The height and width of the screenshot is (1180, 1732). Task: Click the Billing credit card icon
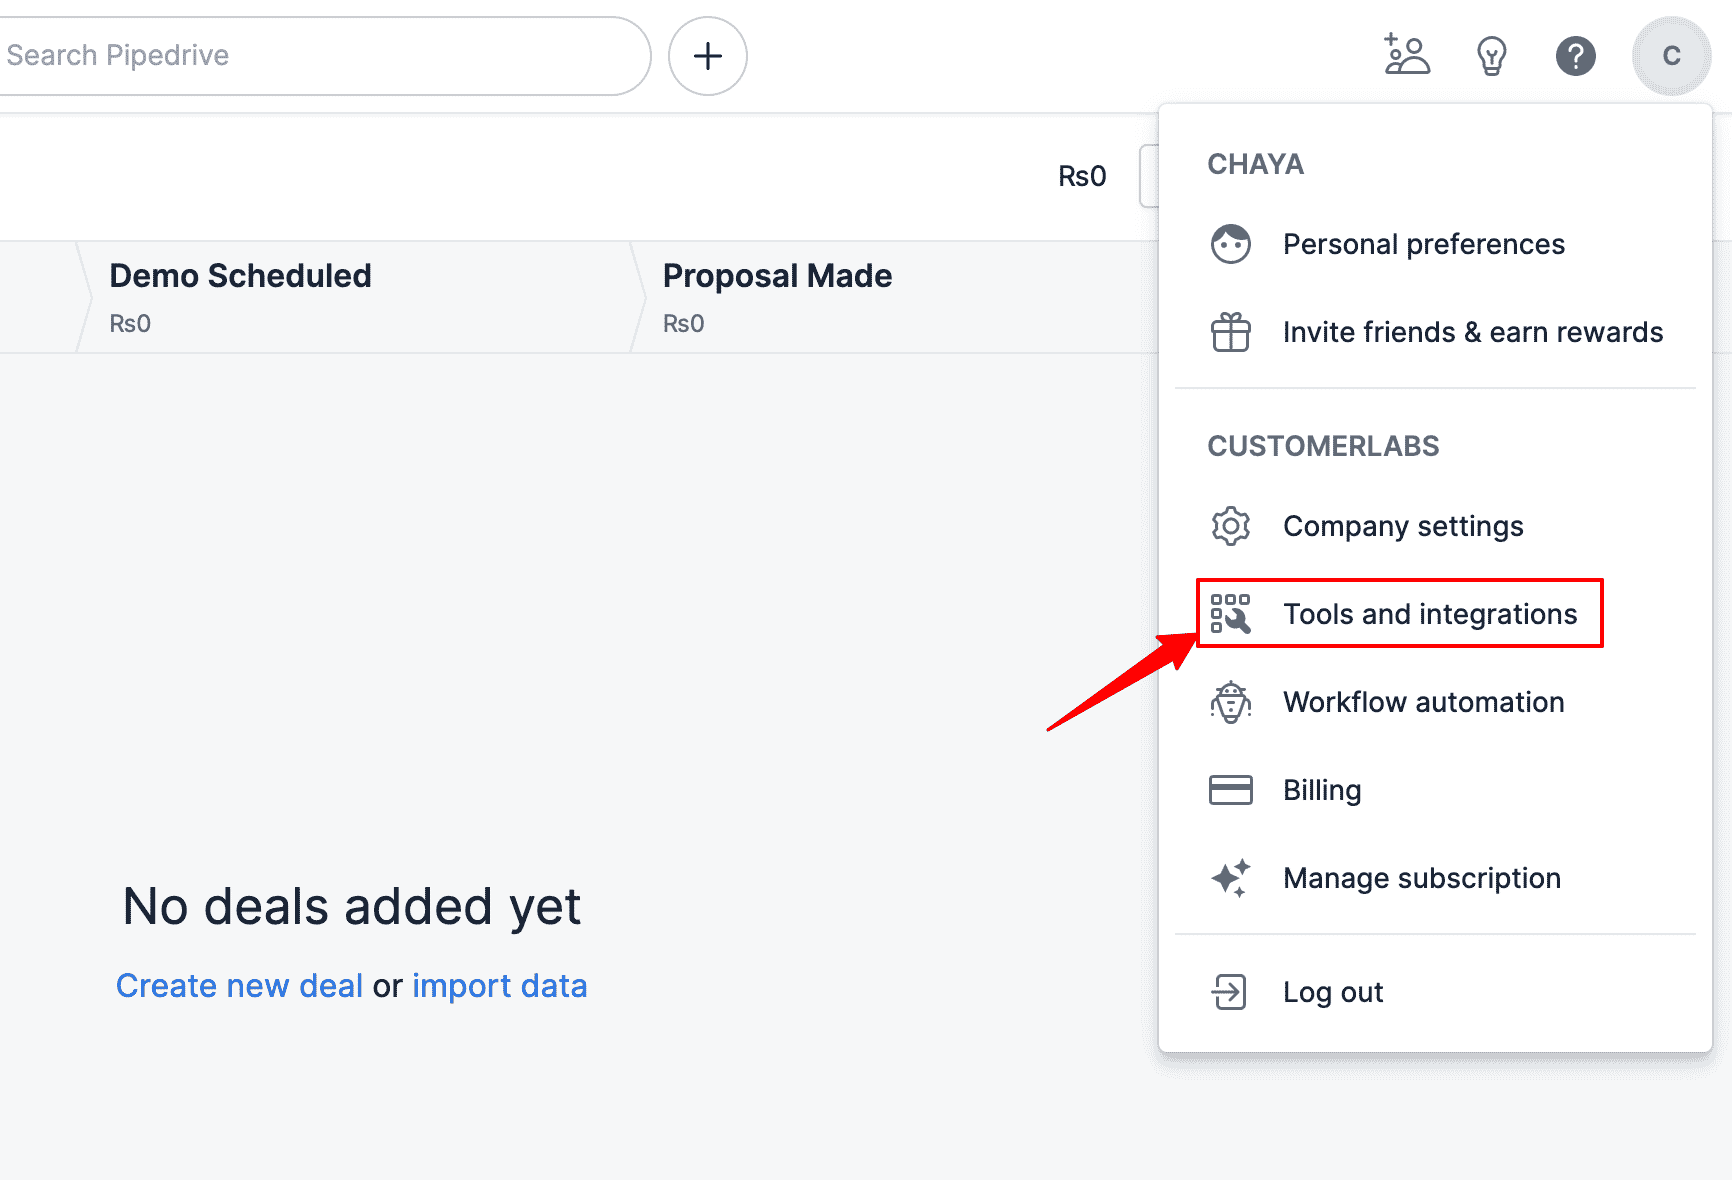click(1231, 789)
